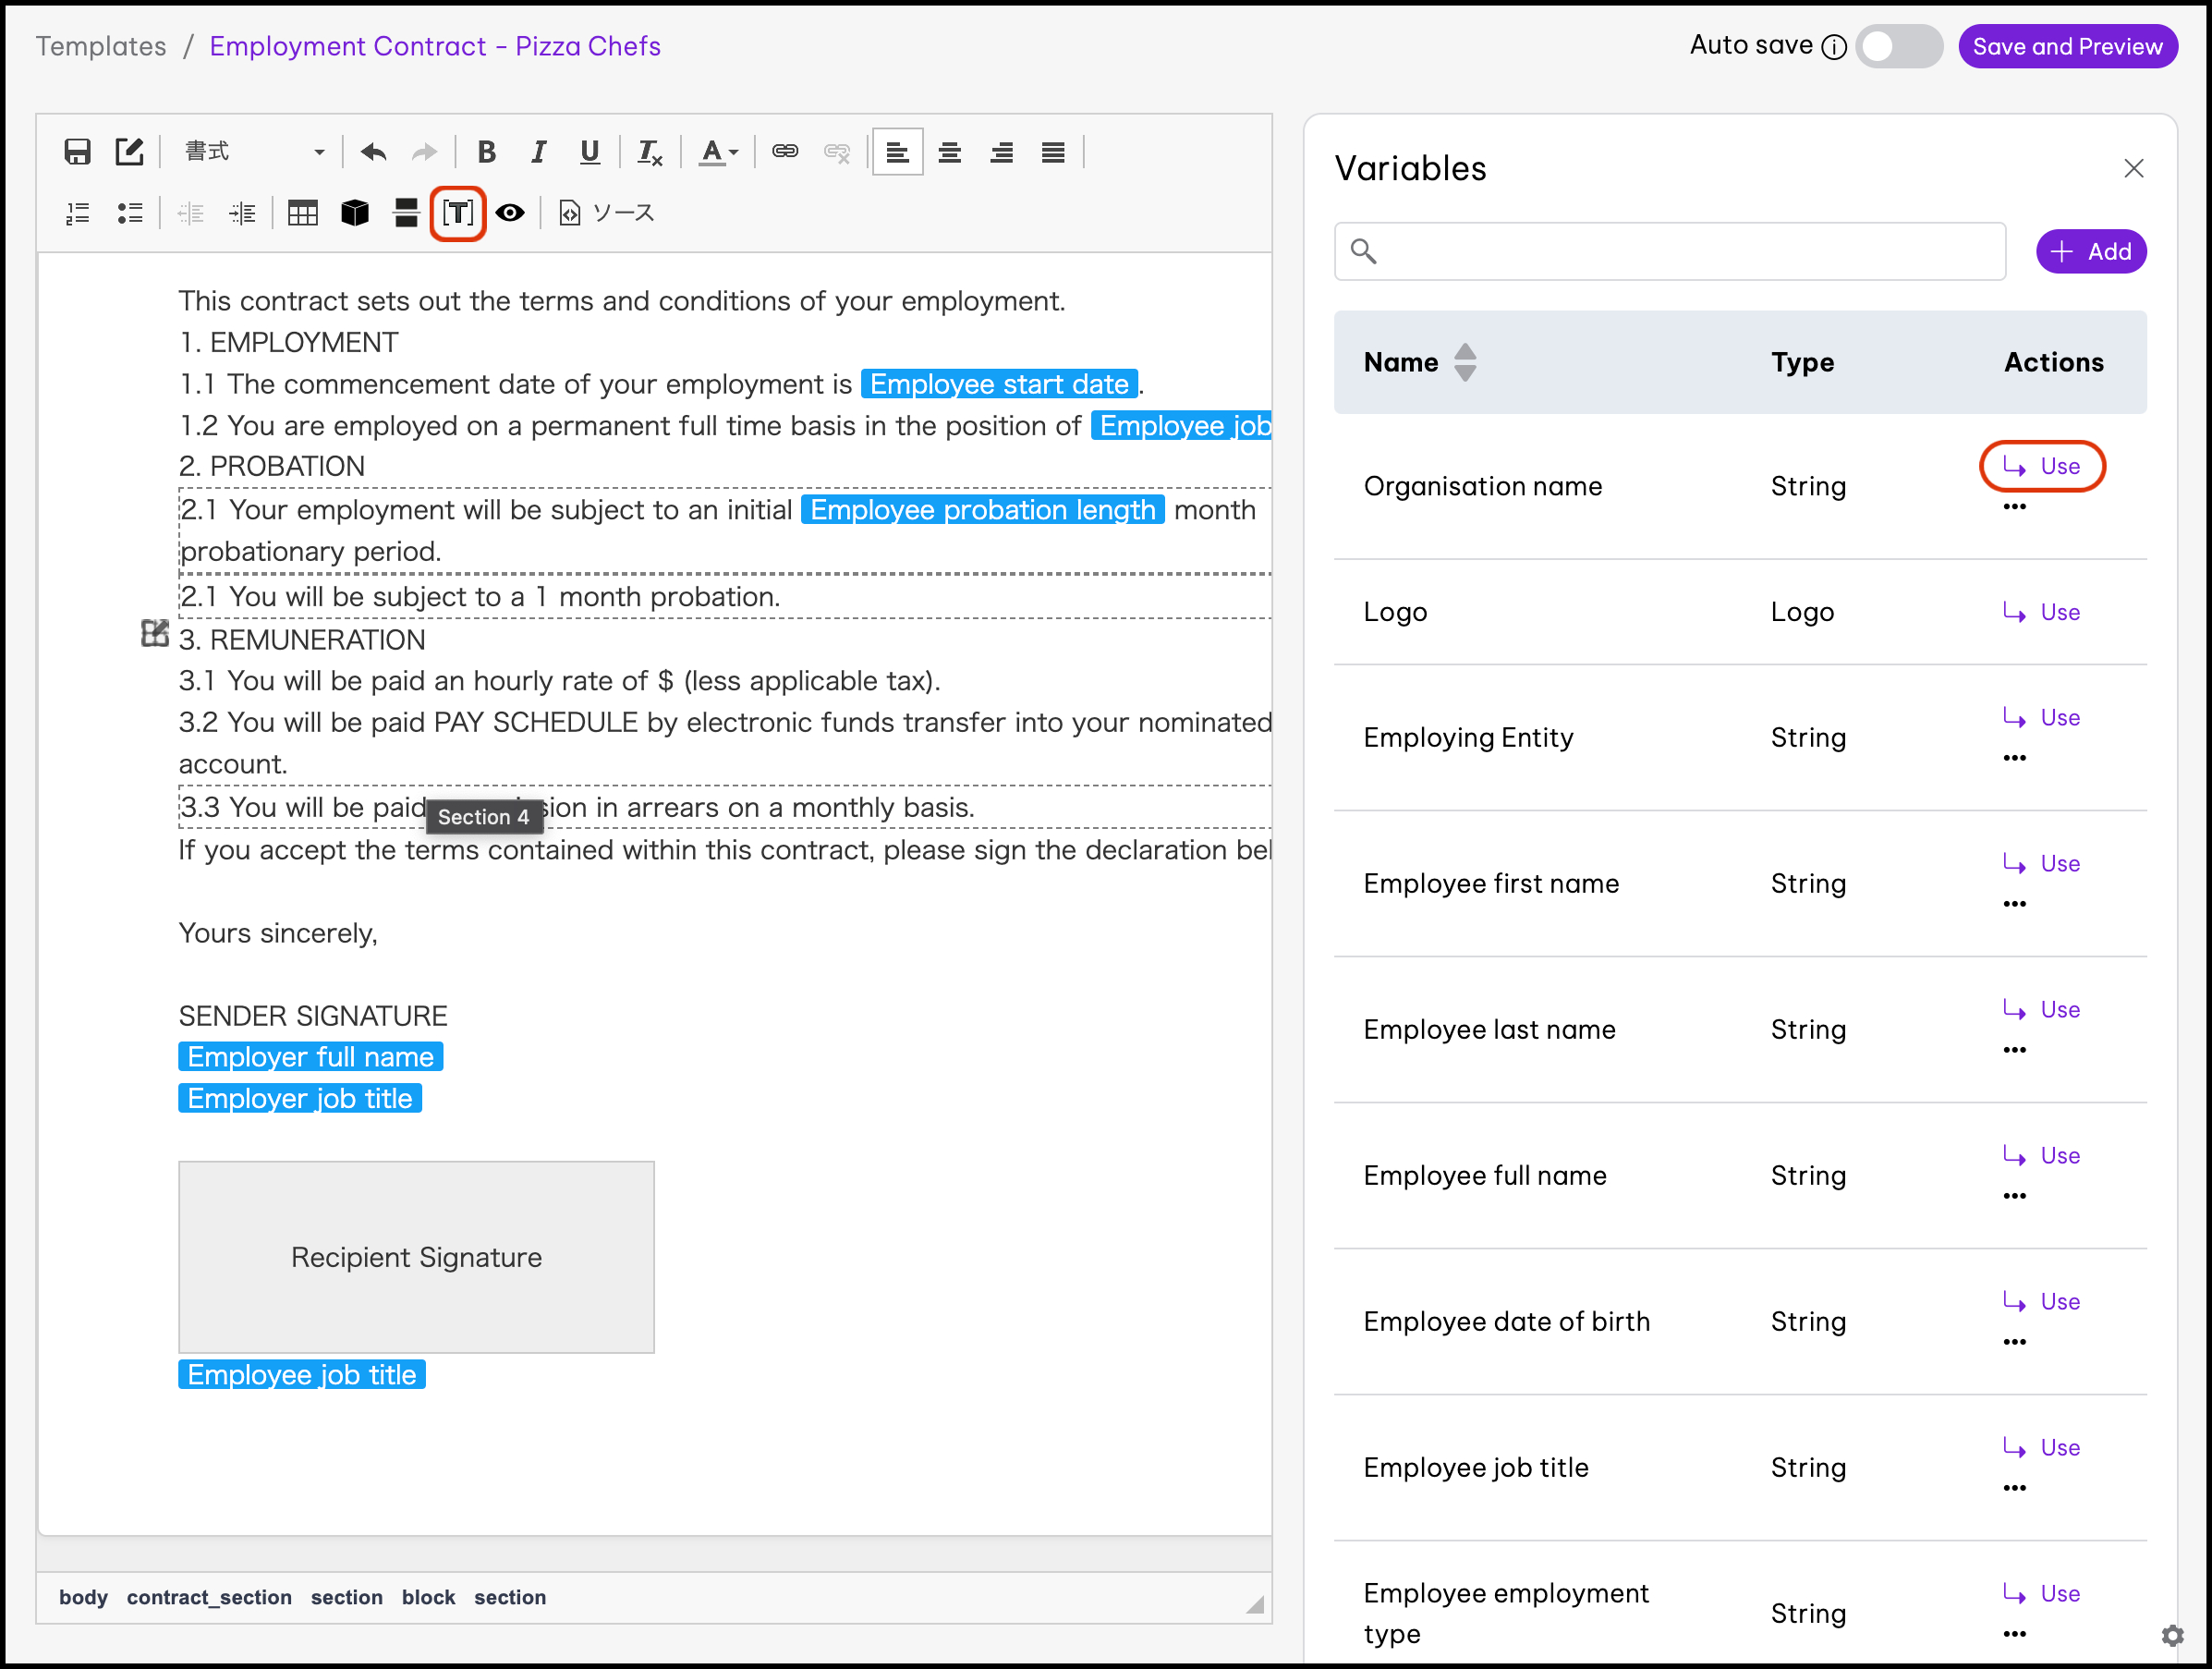This screenshot has height=1669, width=2212.
Task: Toggle the Auto save switch
Action: [x=1897, y=46]
